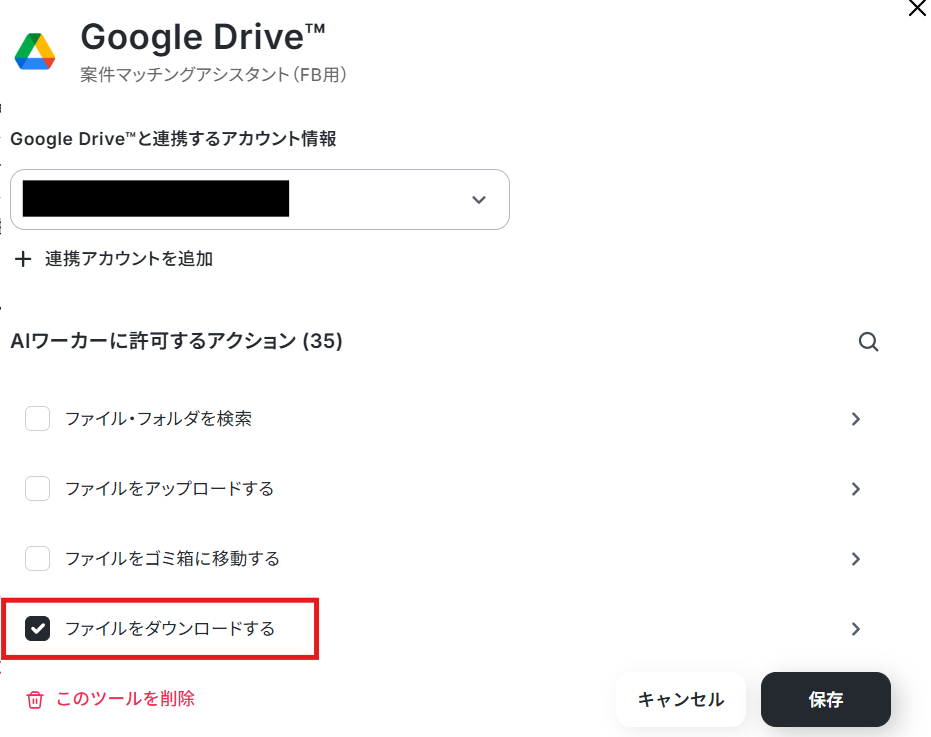Click the search magnifier icon for actions
931x737 pixels.
[869, 342]
